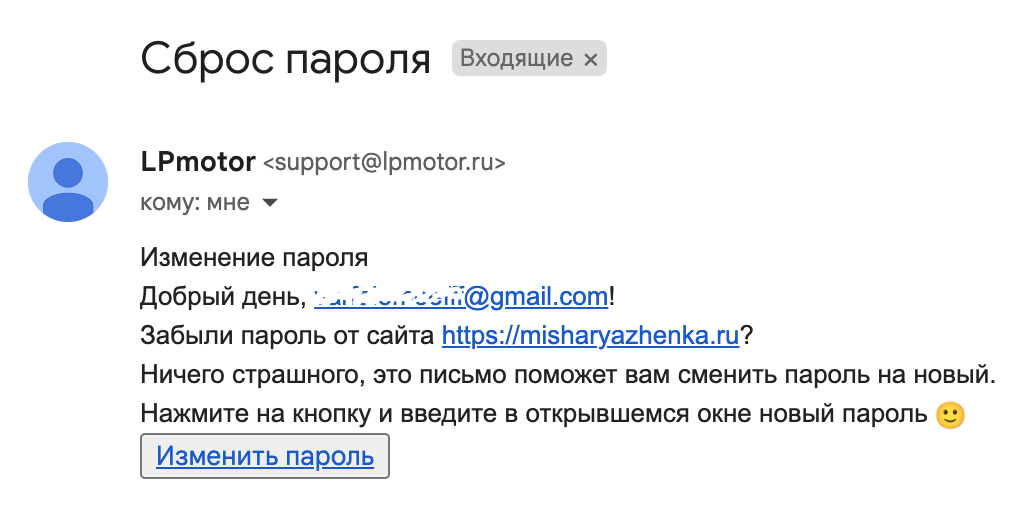Click the Забыли пароль от сайта text

(x=287, y=336)
